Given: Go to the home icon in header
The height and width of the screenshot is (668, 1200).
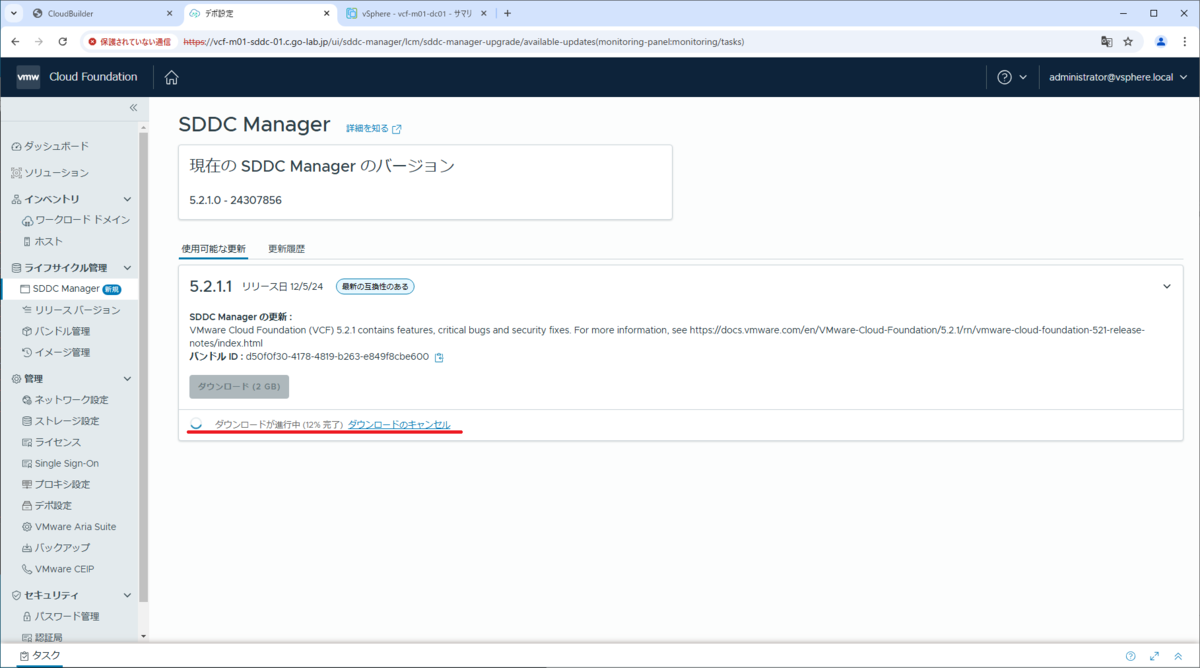Looking at the screenshot, I should click(171, 77).
